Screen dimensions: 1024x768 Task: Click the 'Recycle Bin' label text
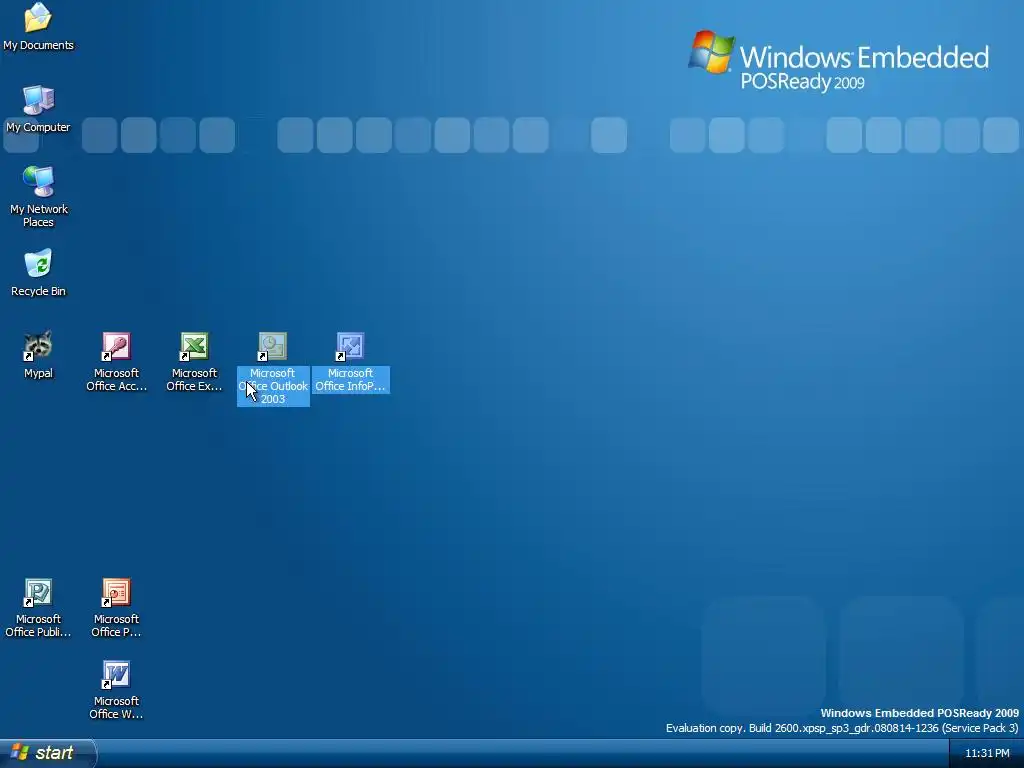pos(39,291)
